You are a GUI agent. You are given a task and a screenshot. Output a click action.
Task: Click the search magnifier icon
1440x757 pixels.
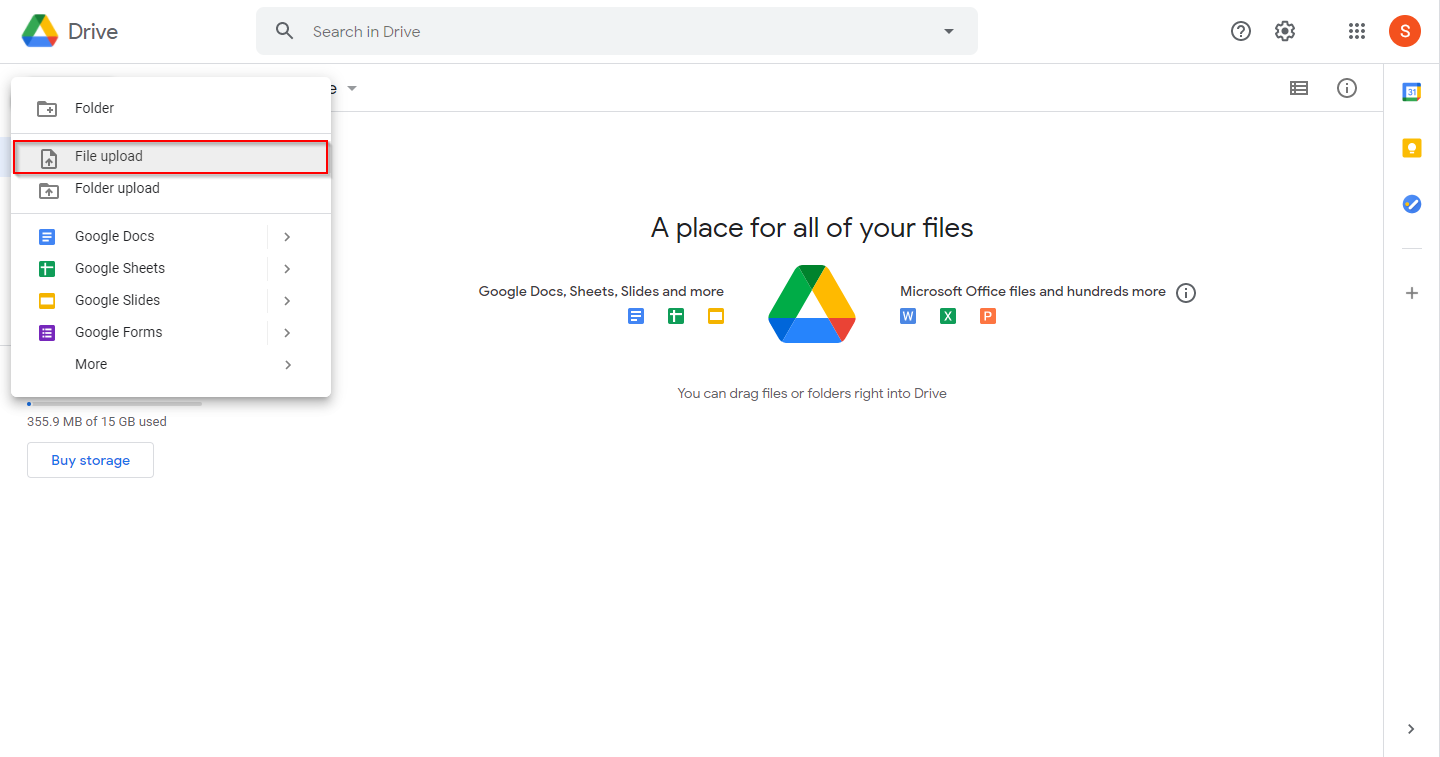[x=285, y=31]
